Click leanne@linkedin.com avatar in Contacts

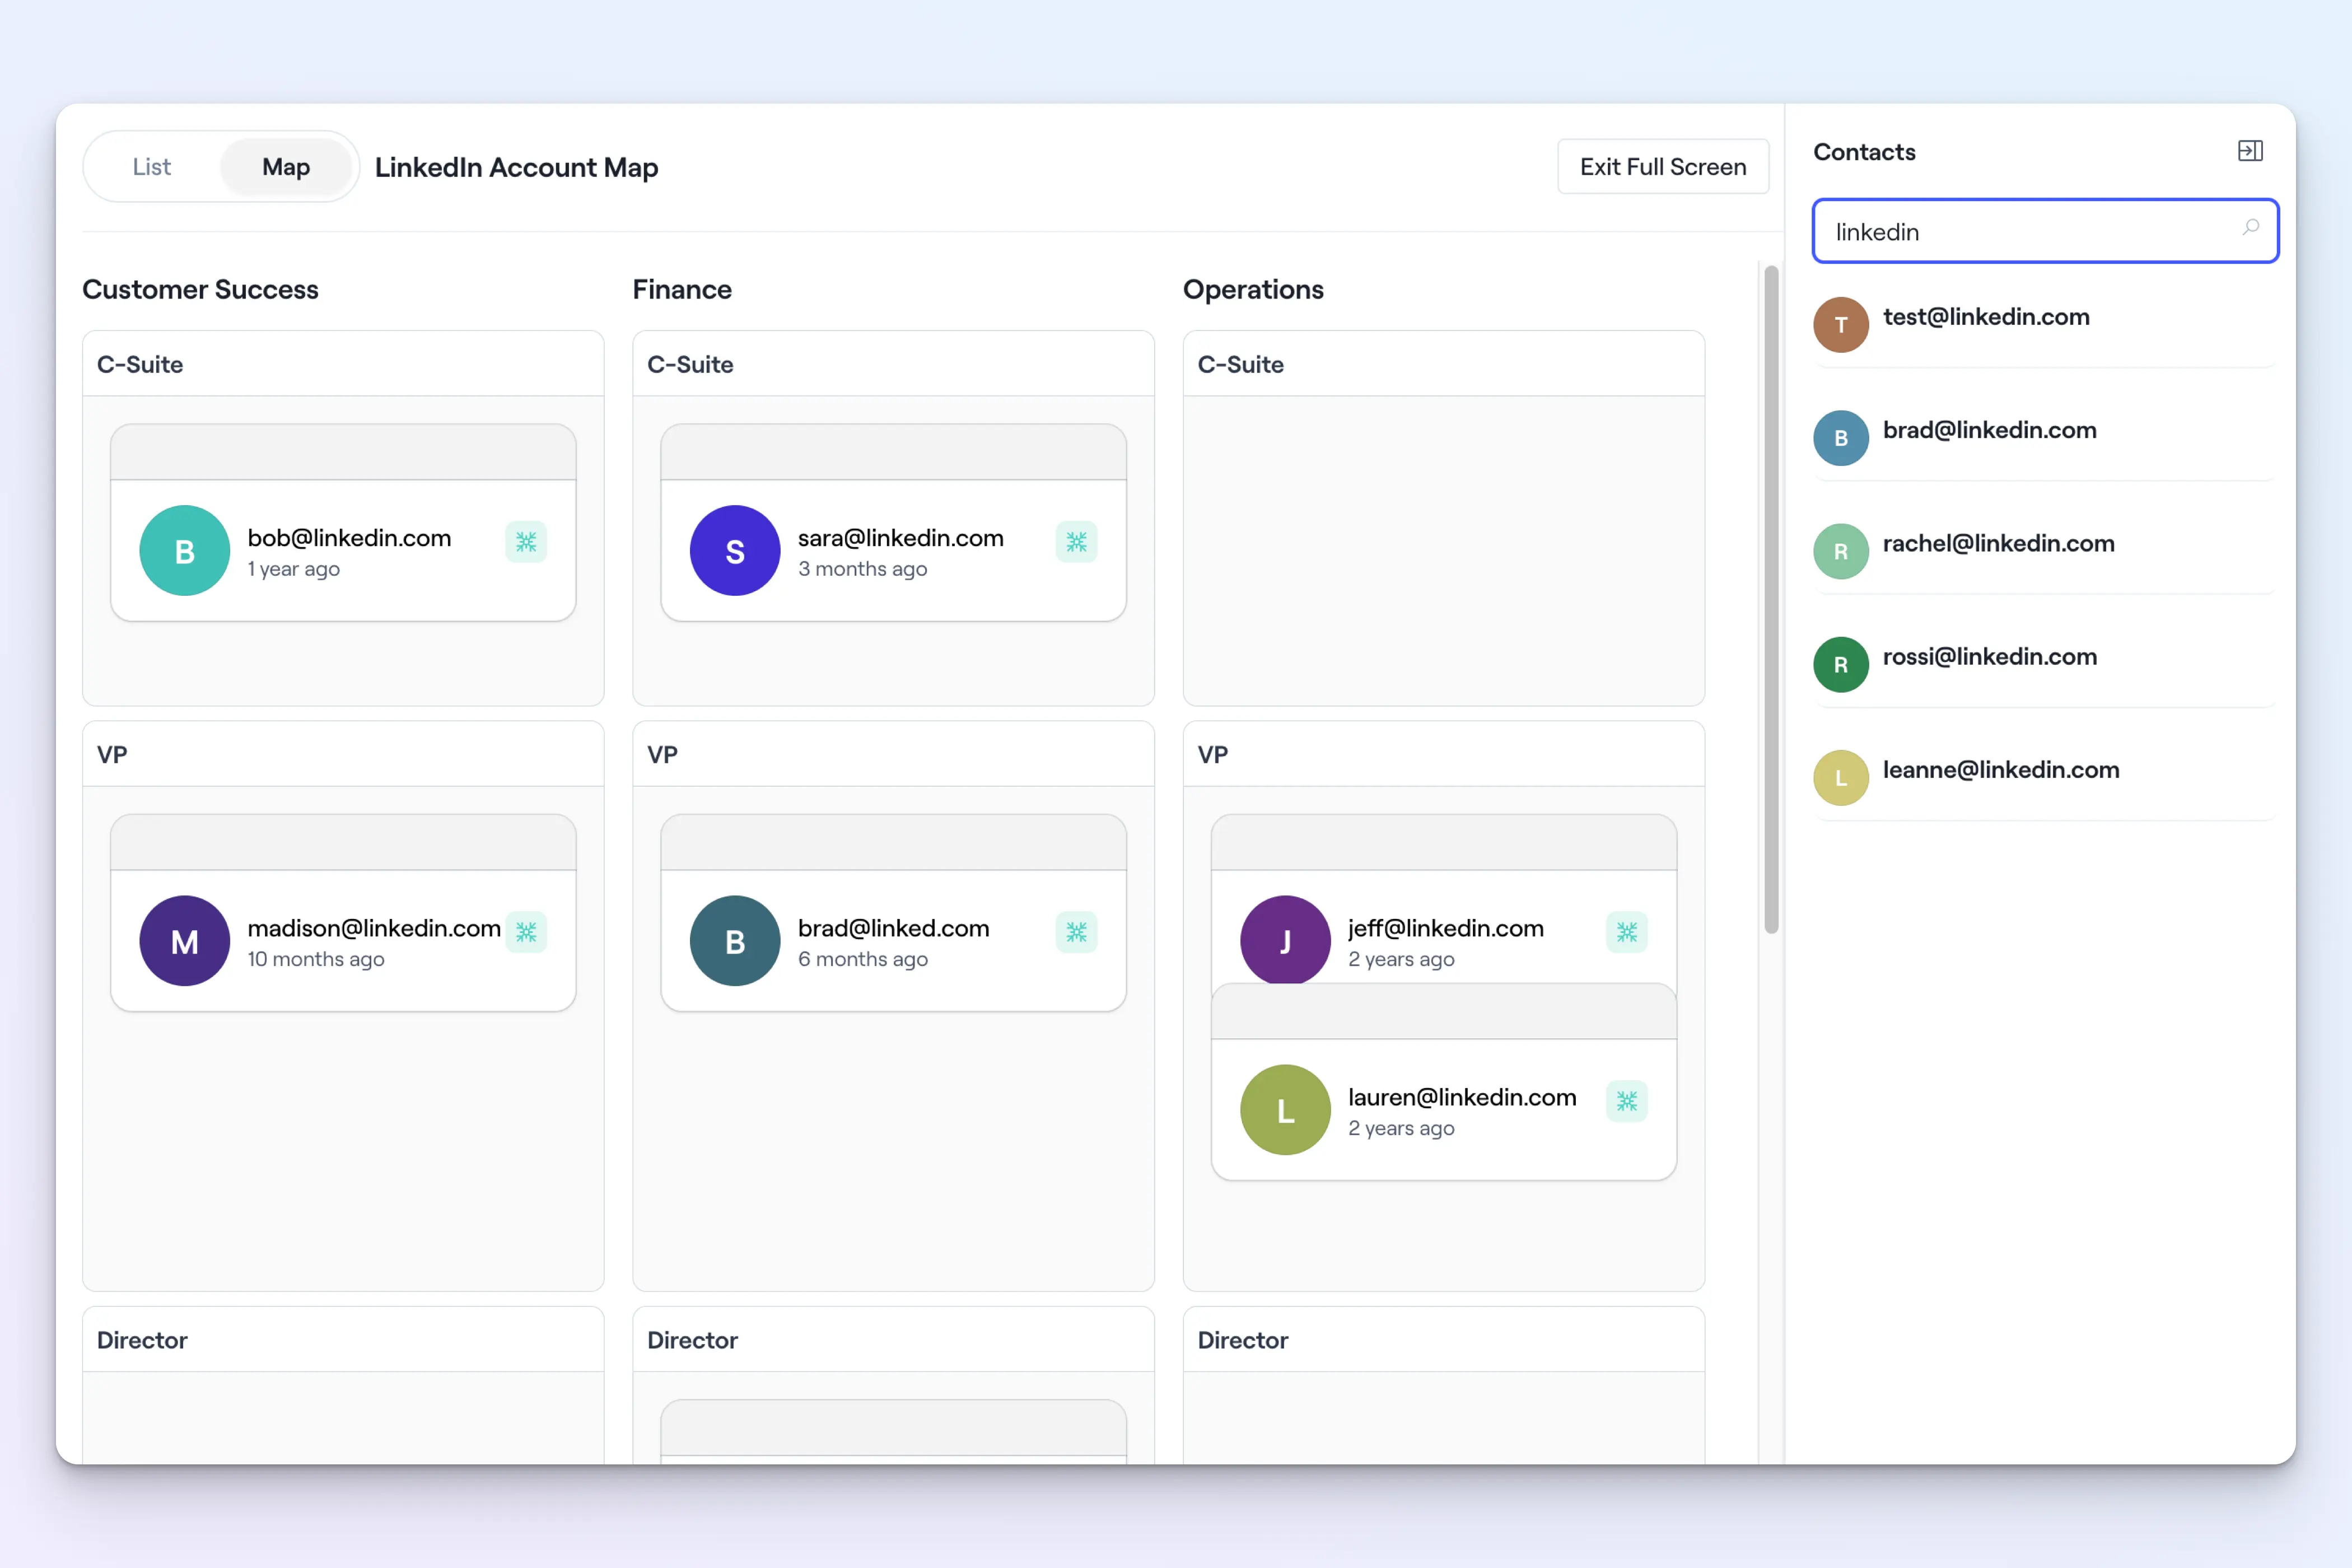point(1840,778)
